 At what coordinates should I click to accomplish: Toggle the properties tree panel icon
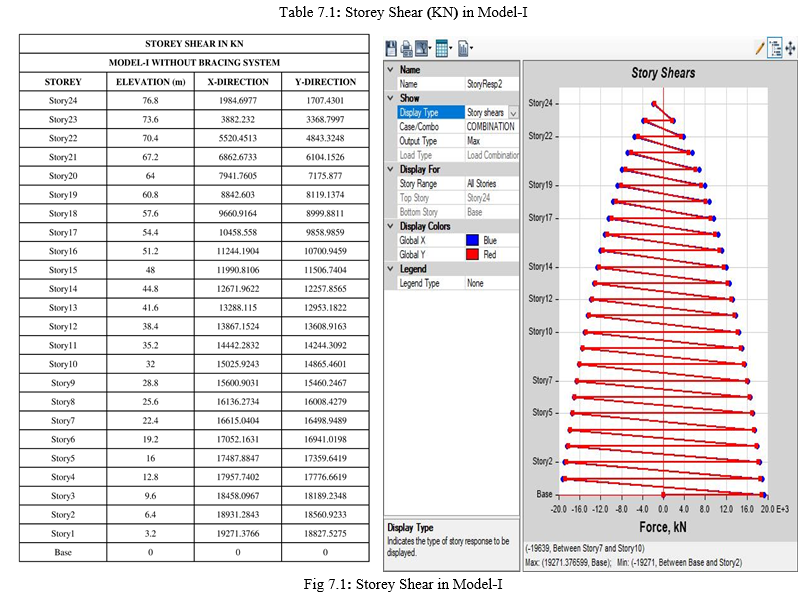[x=774, y=48]
